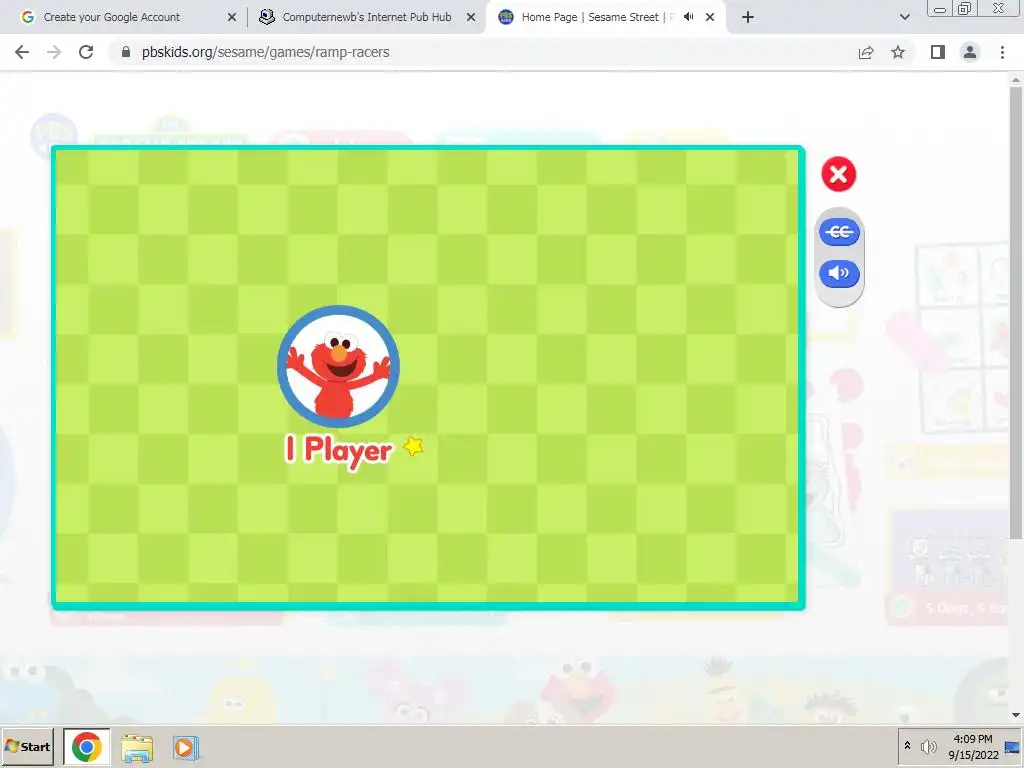Screen dimensions: 1024x768
Task: Open a new browser tab
Action: tap(748, 17)
